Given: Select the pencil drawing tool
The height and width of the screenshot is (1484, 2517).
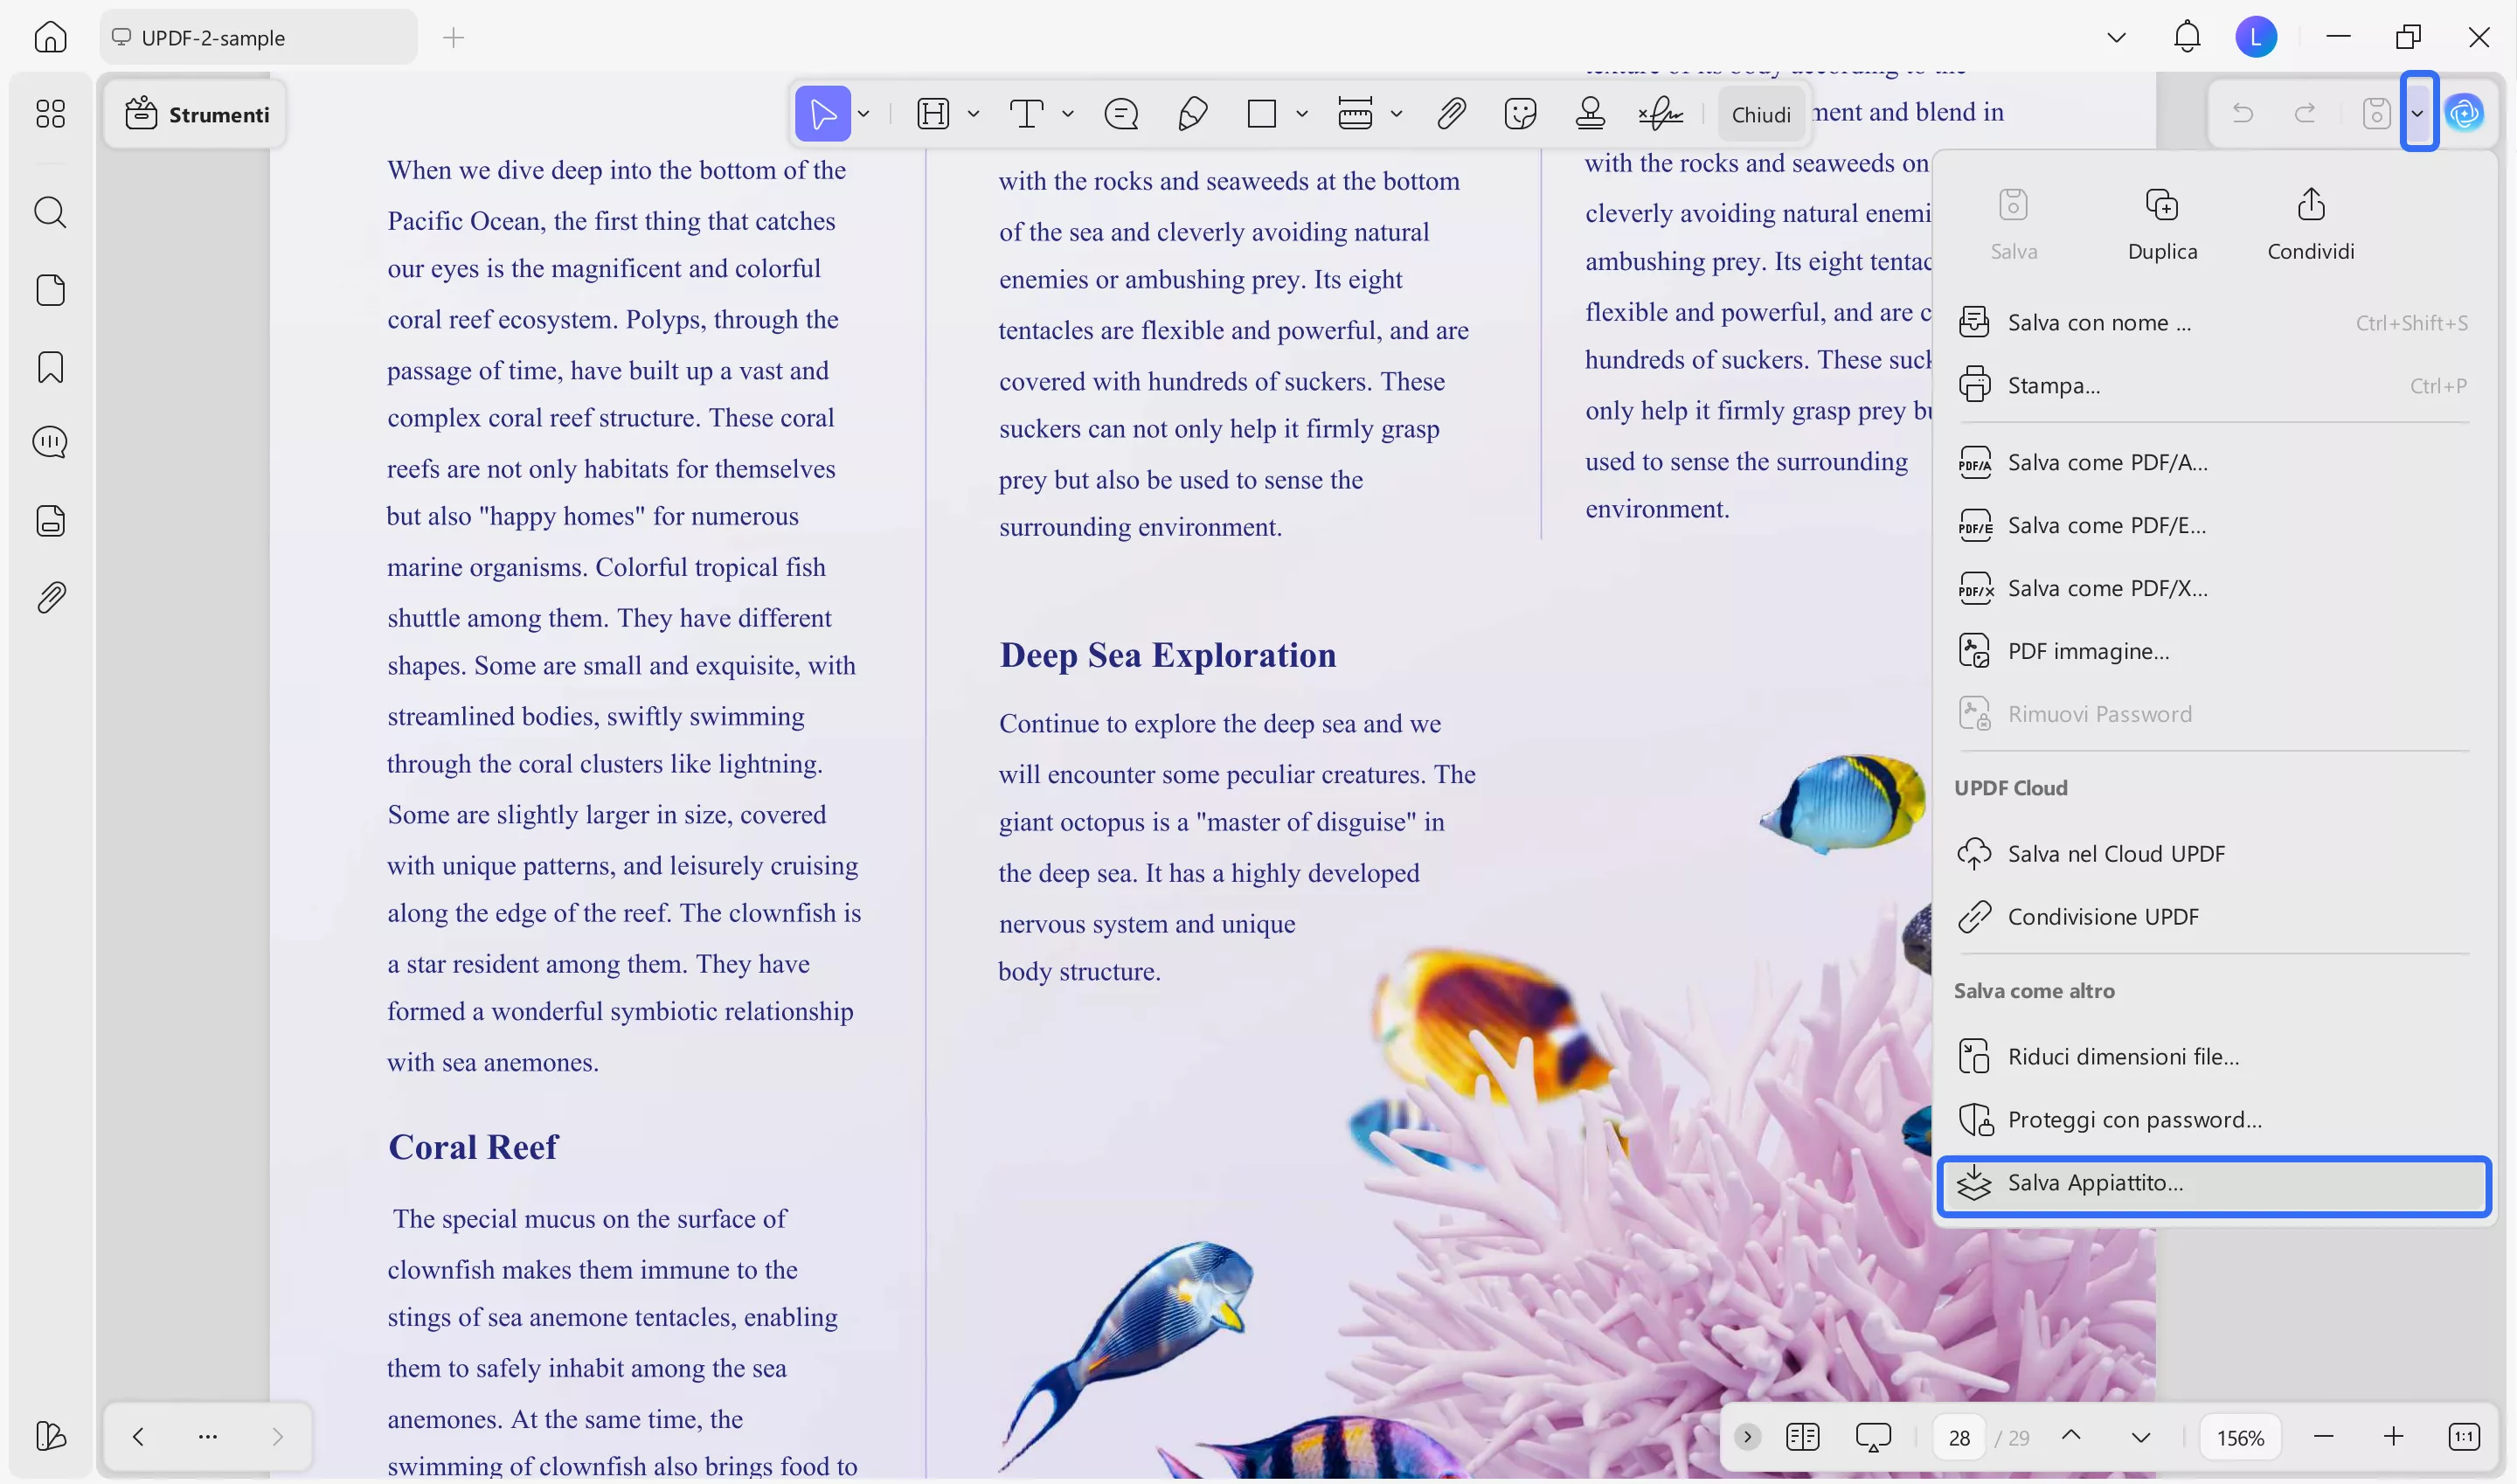Looking at the screenshot, I should coord(1192,114).
